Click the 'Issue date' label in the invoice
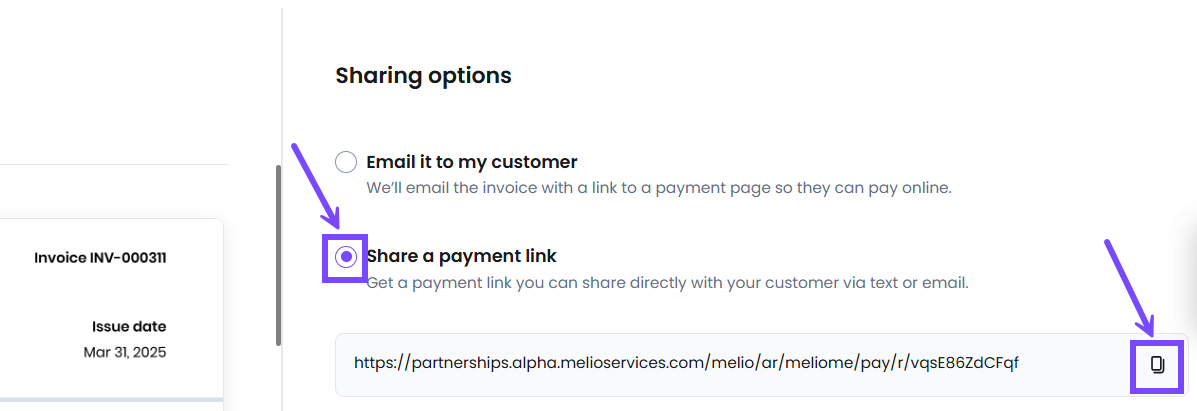 pos(129,327)
